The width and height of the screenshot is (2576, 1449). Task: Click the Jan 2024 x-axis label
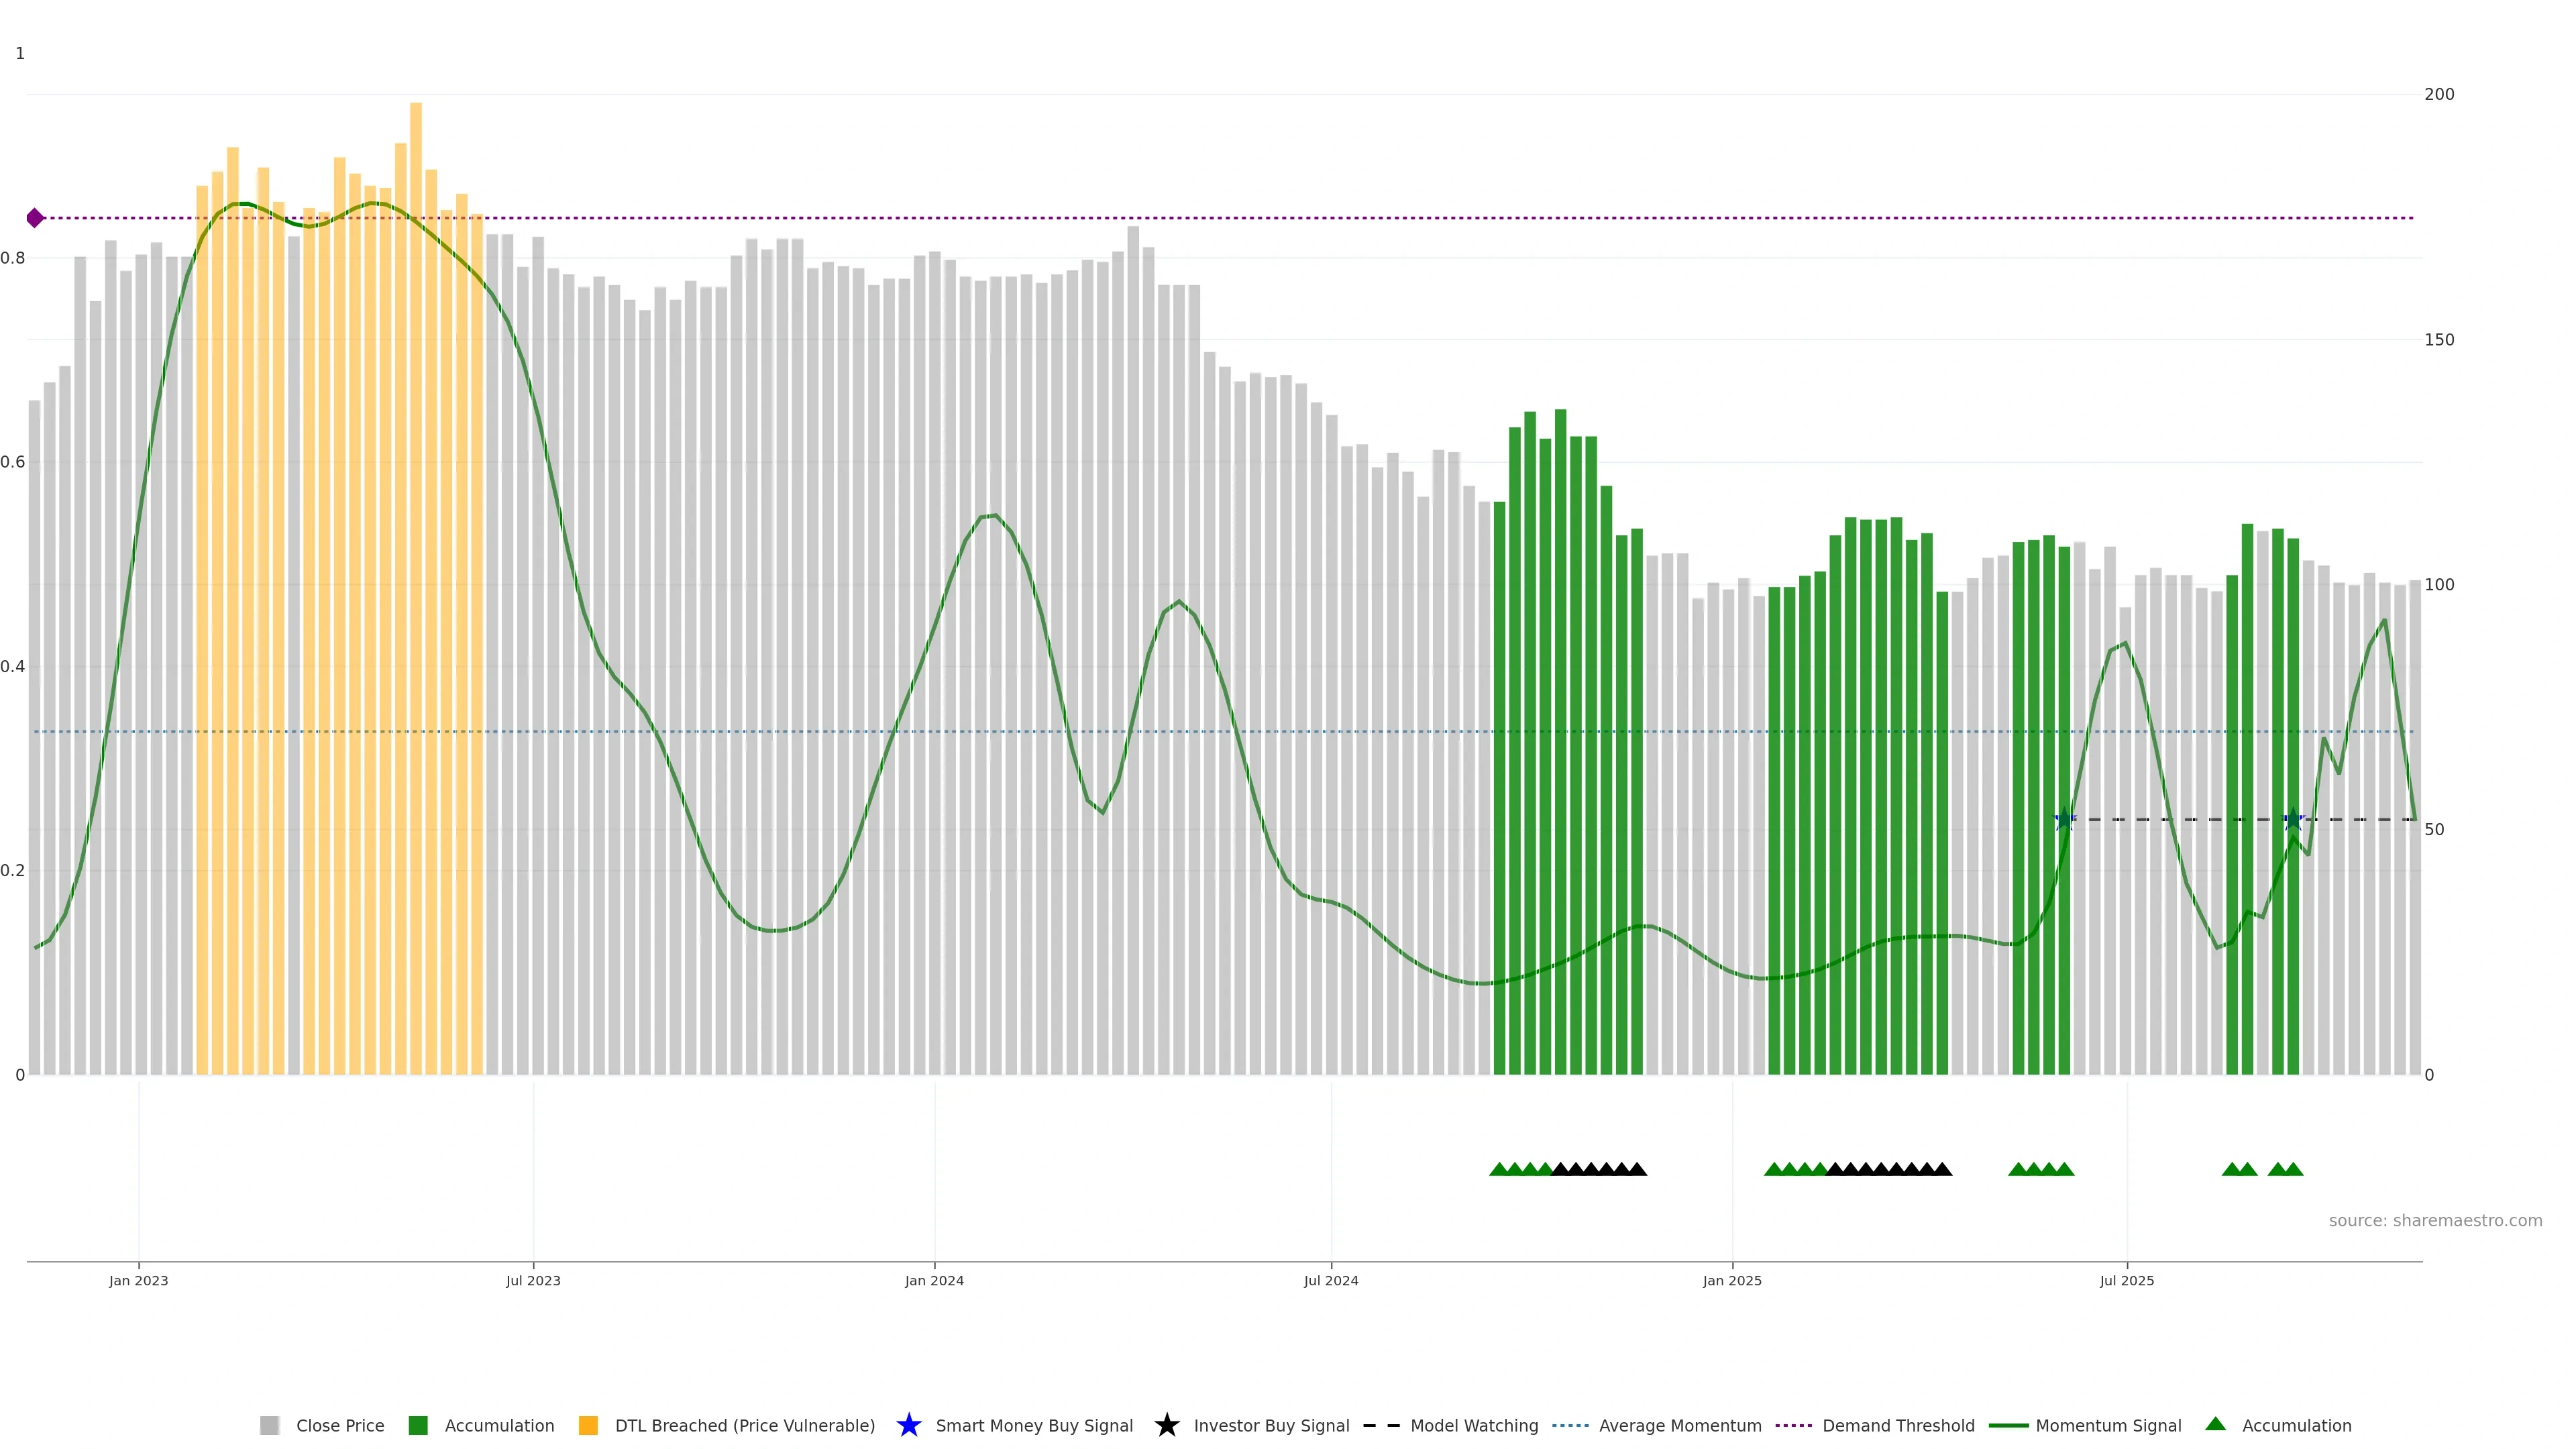[934, 1280]
